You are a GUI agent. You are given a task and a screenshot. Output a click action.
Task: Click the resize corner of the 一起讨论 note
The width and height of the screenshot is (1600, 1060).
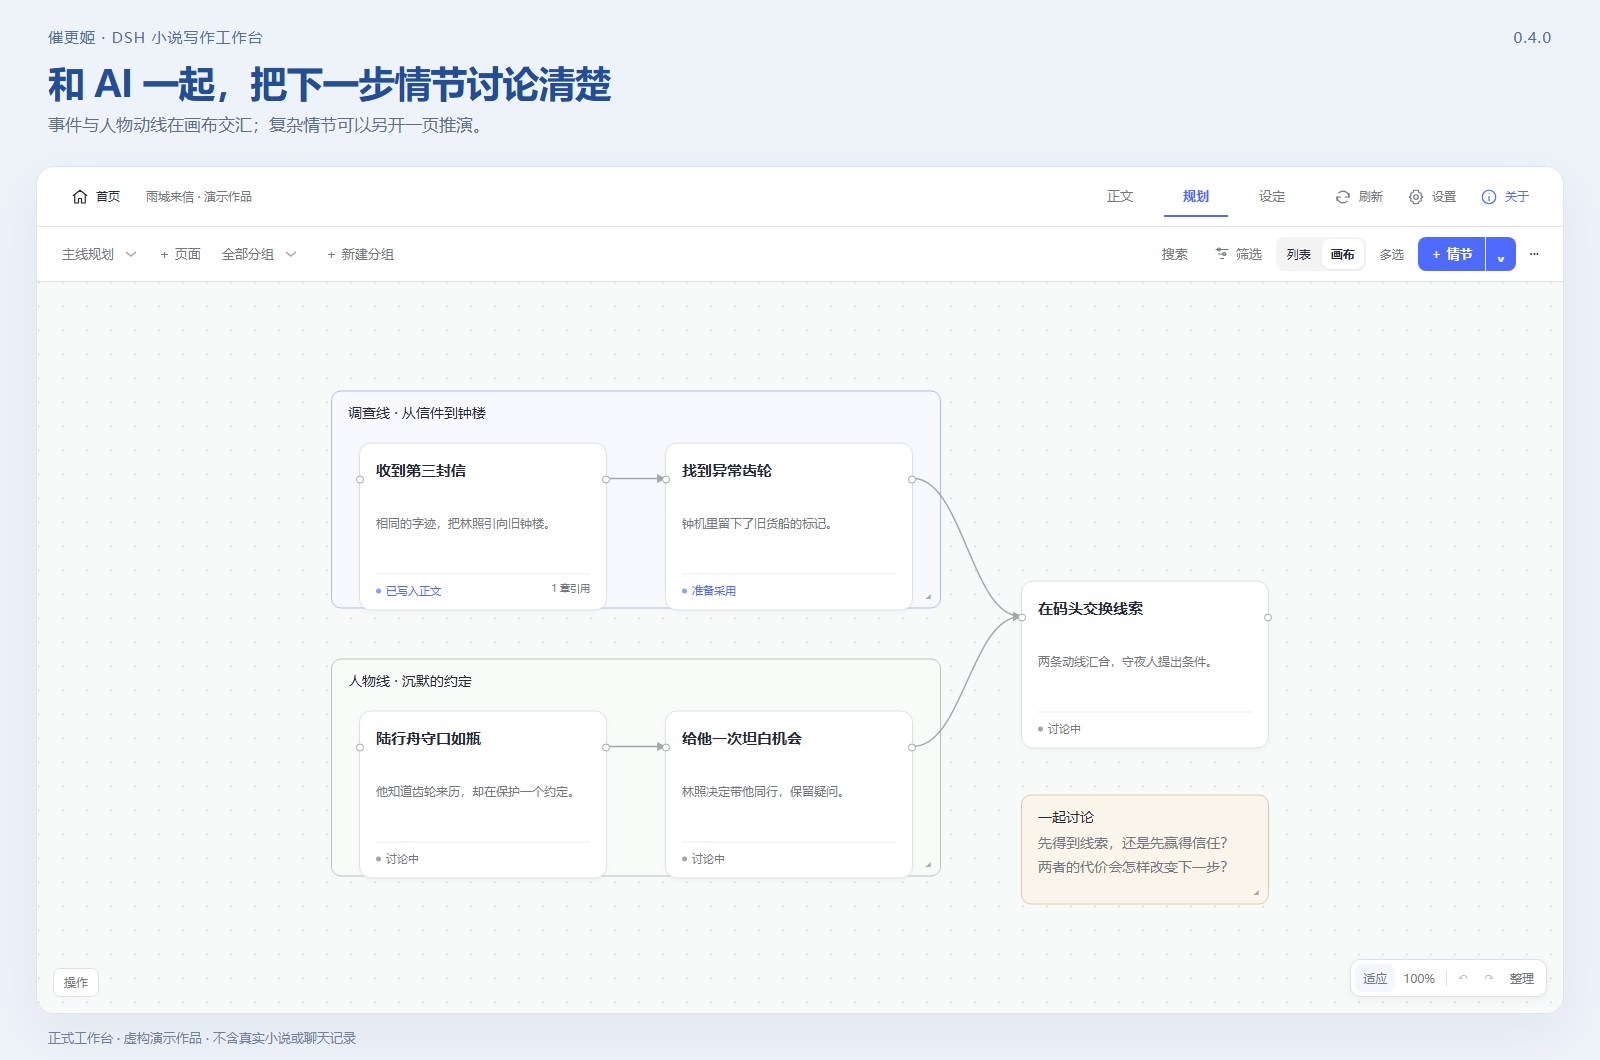coord(1256,892)
